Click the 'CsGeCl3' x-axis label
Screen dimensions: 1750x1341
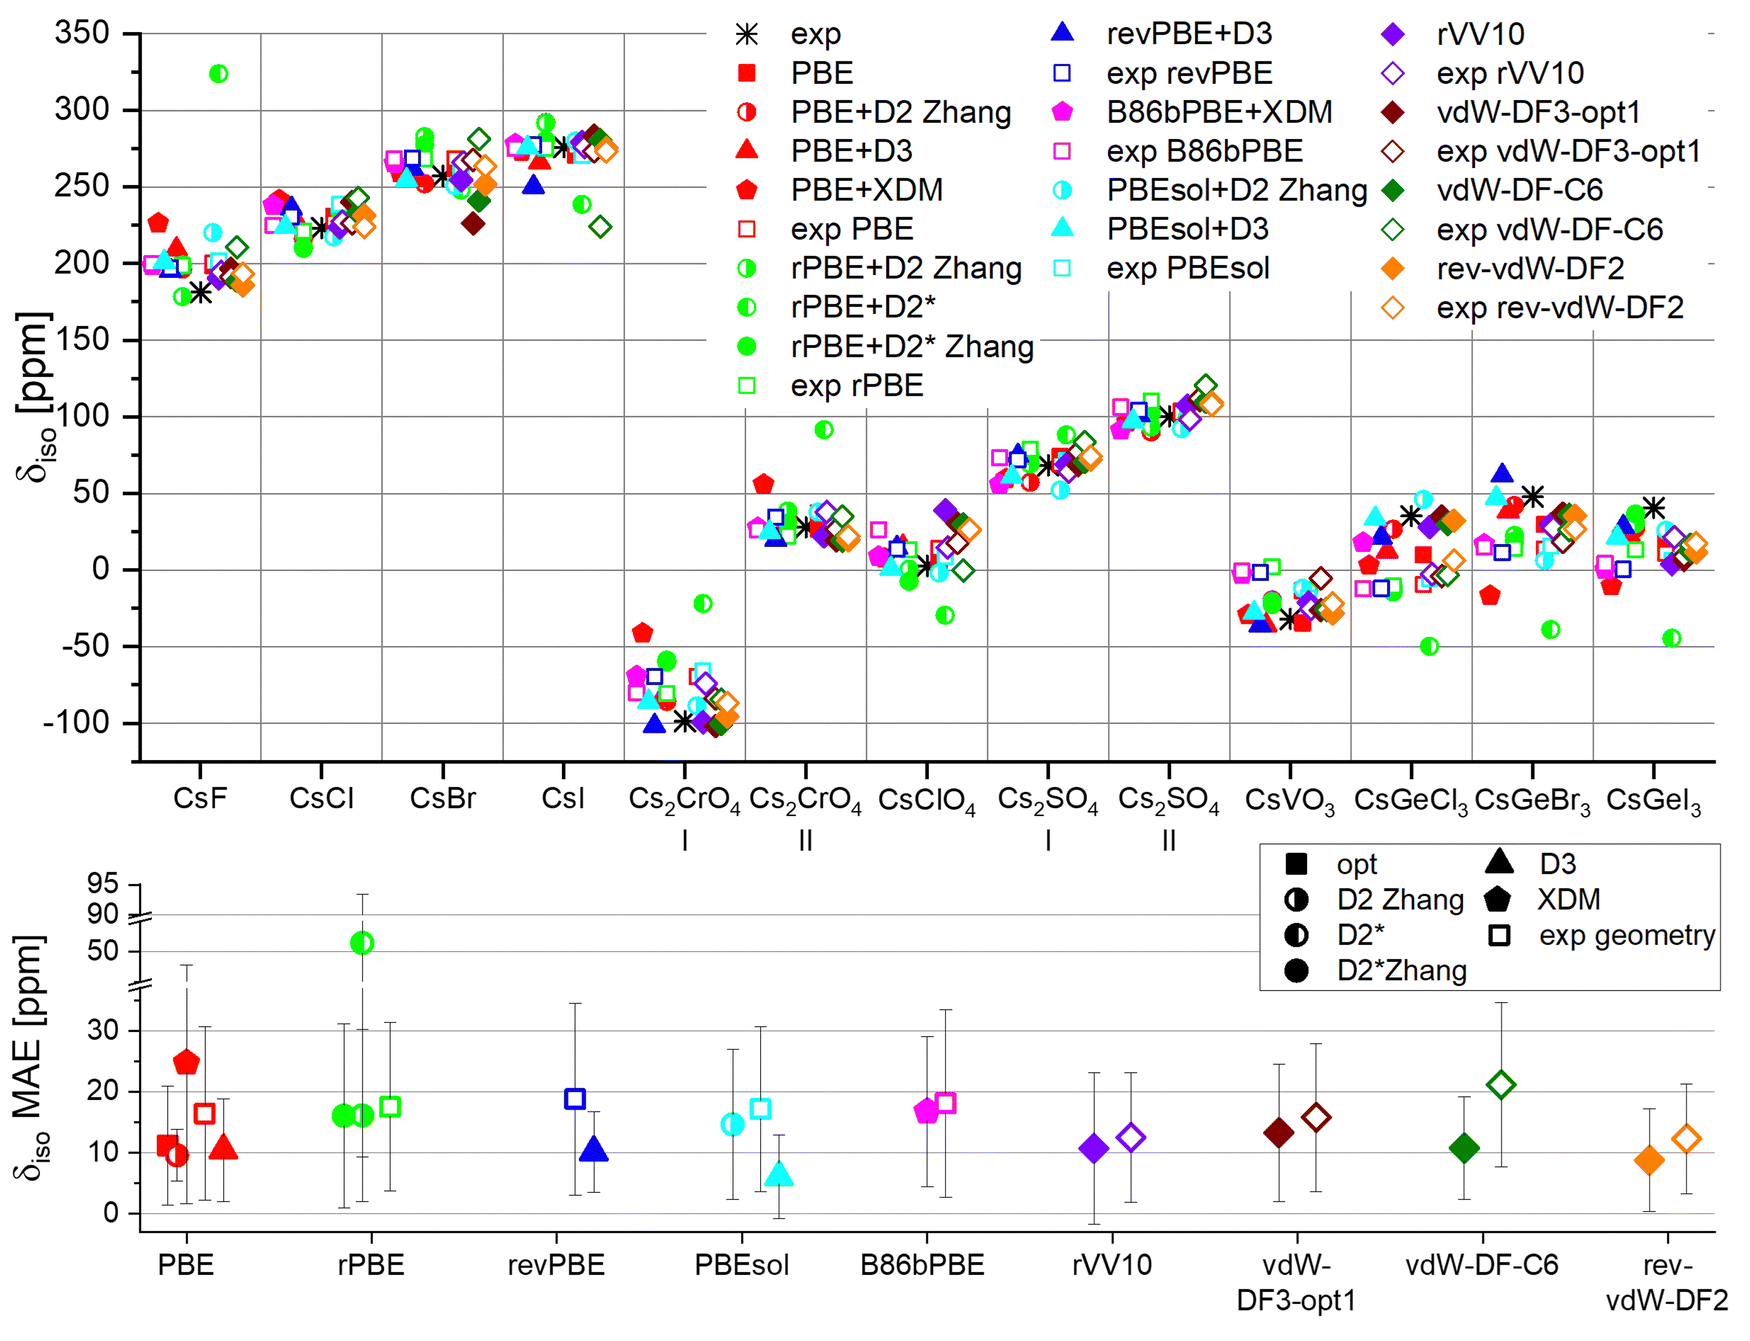[1411, 802]
